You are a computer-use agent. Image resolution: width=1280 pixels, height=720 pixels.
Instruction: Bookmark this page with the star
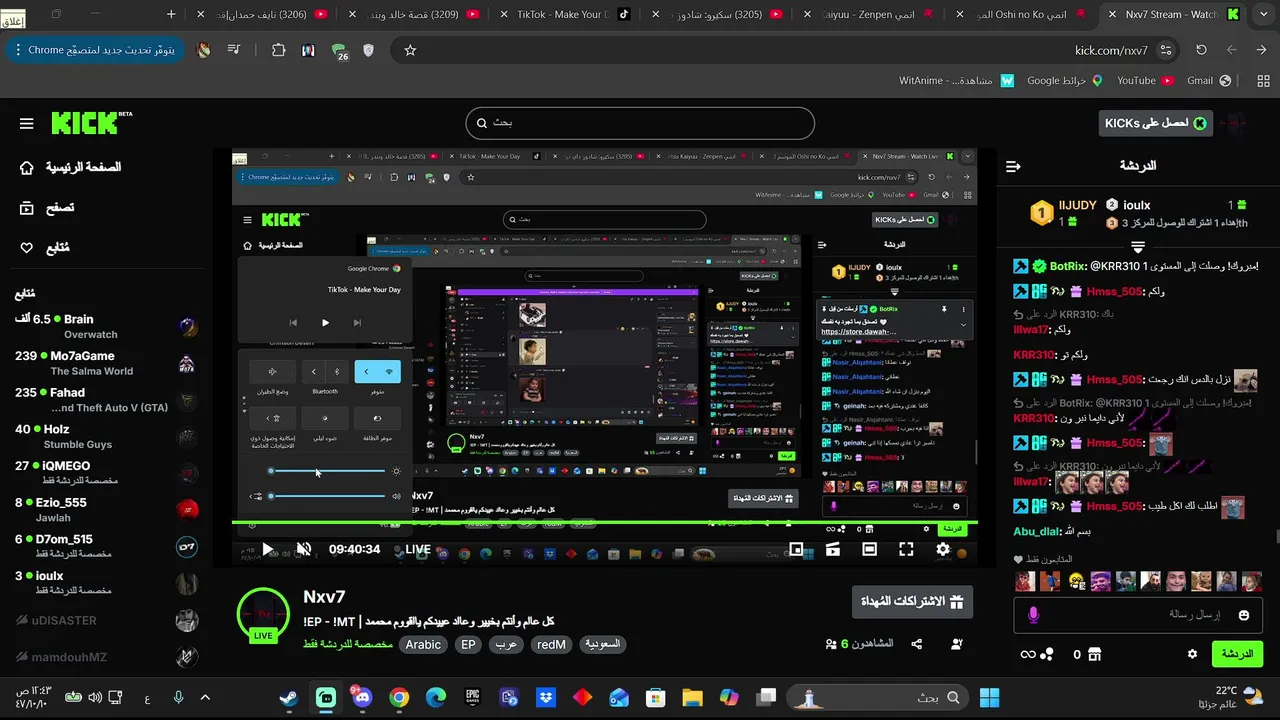point(410,50)
